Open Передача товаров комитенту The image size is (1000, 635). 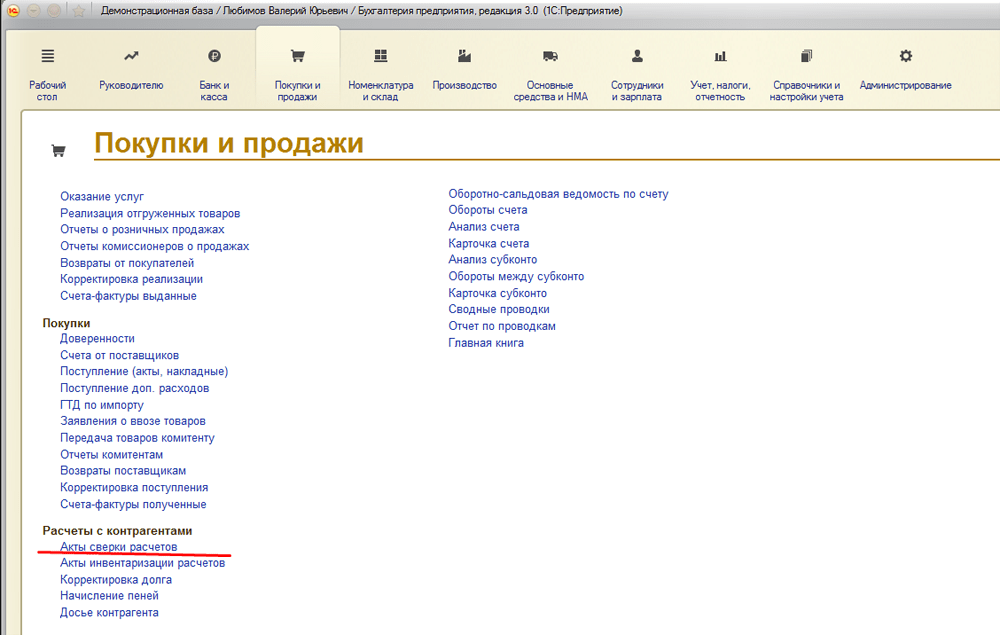(137, 438)
